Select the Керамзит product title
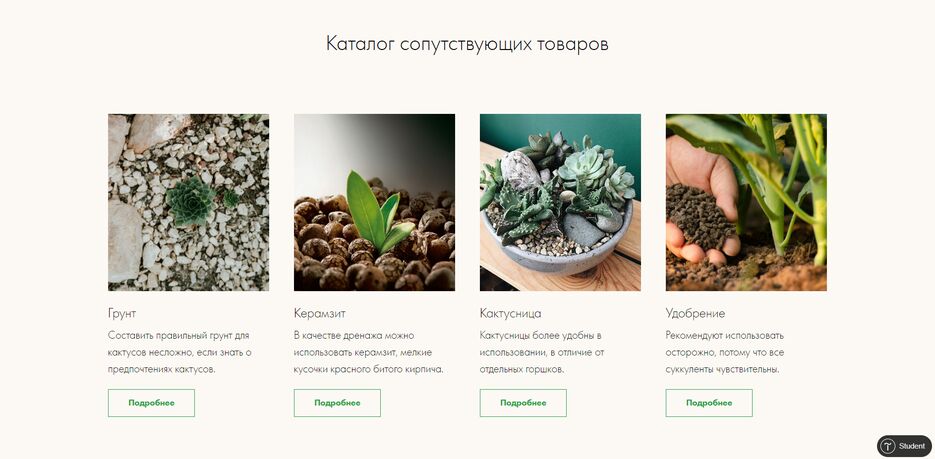 (320, 314)
